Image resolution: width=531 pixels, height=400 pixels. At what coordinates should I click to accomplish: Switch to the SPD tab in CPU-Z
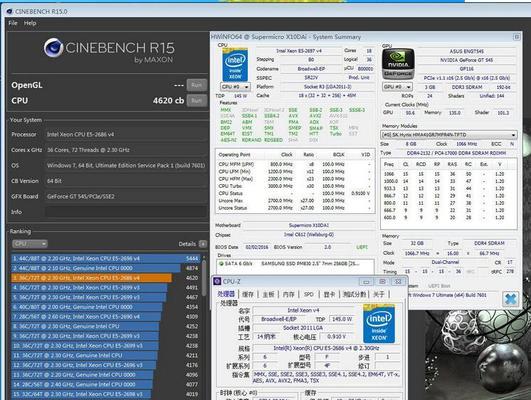pyautogui.click(x=309, y=294)
